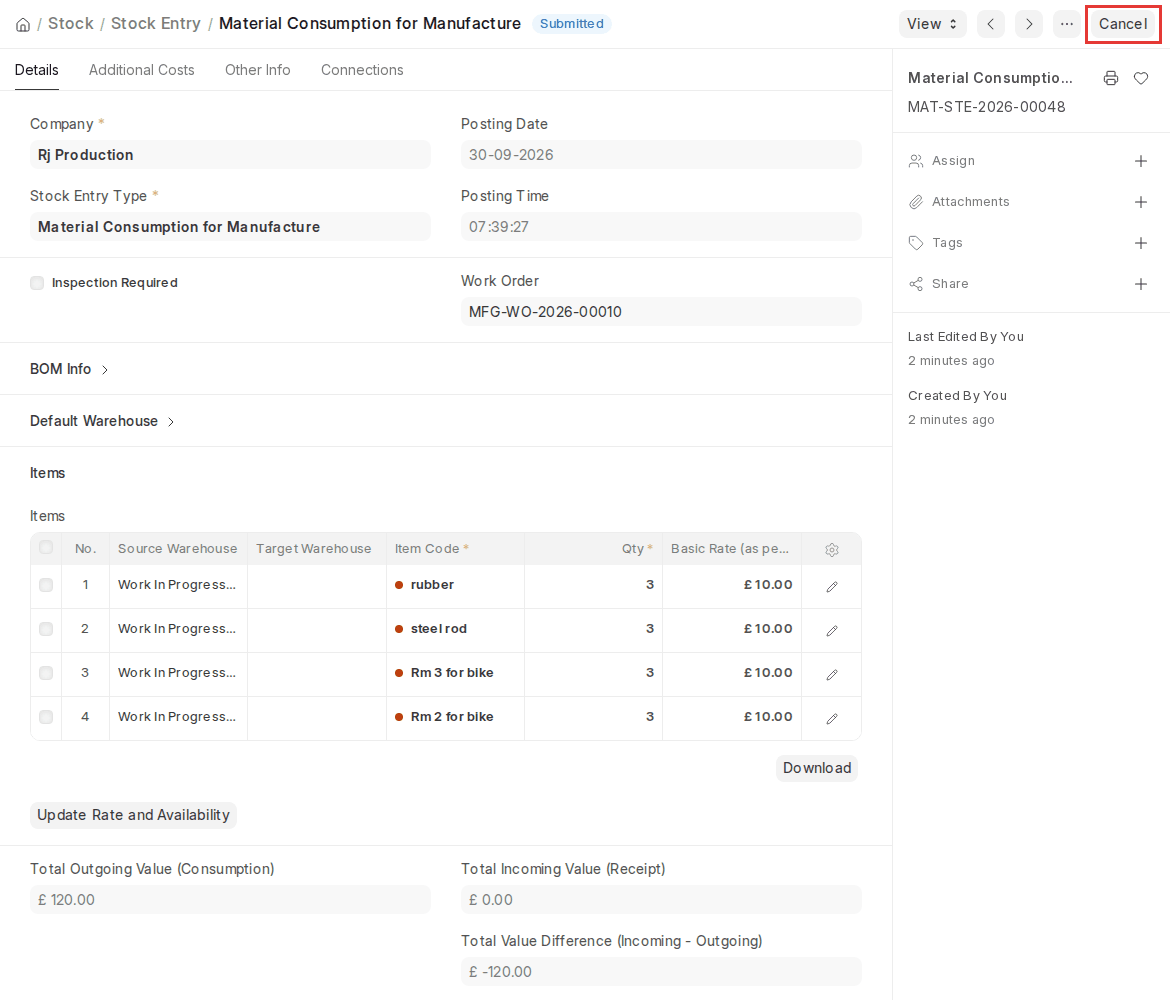Screen dimensions: 1170x1000
Task: Edit Rm 3 for bike row pencil
Action: click(x=832, y=675)
